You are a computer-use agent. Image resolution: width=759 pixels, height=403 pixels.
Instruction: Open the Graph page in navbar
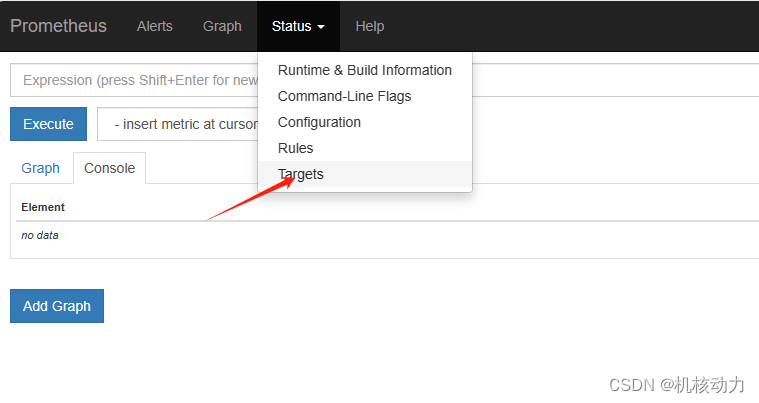(222, 26)
